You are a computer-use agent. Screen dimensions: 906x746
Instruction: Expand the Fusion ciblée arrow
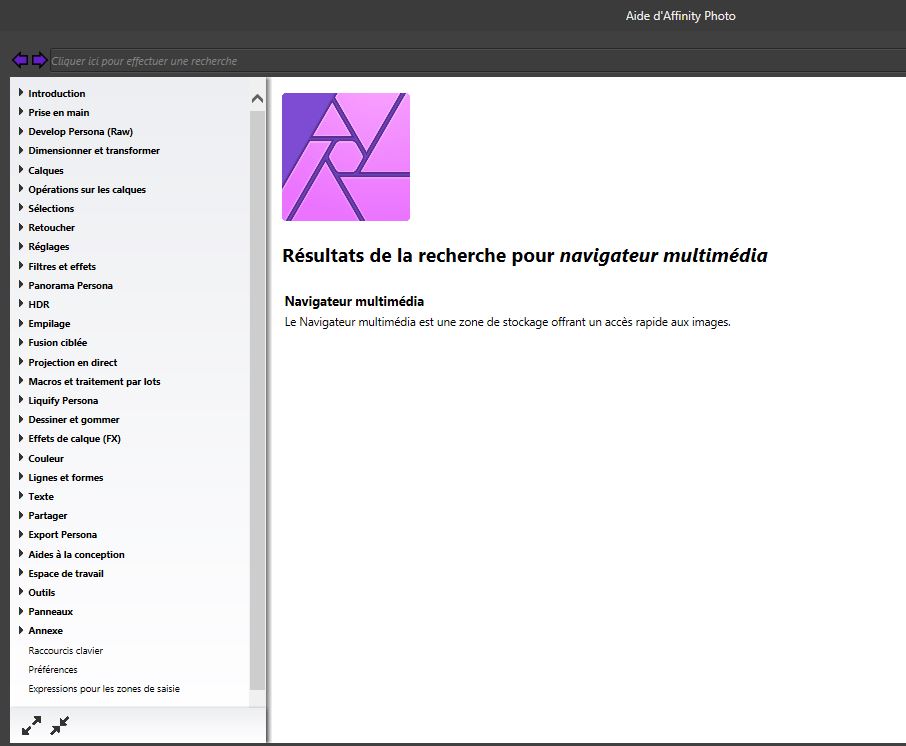(x=21, y=342)
